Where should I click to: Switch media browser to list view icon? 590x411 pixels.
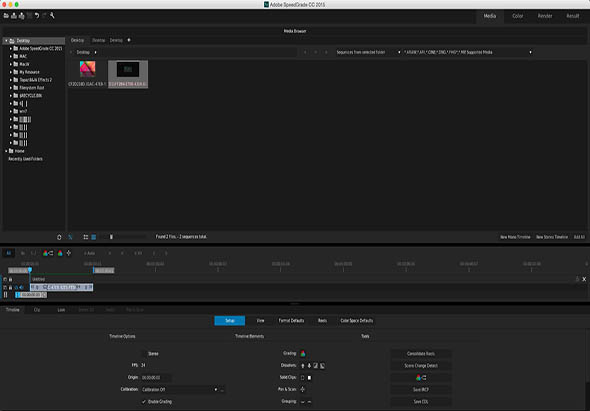coord(94,237)
